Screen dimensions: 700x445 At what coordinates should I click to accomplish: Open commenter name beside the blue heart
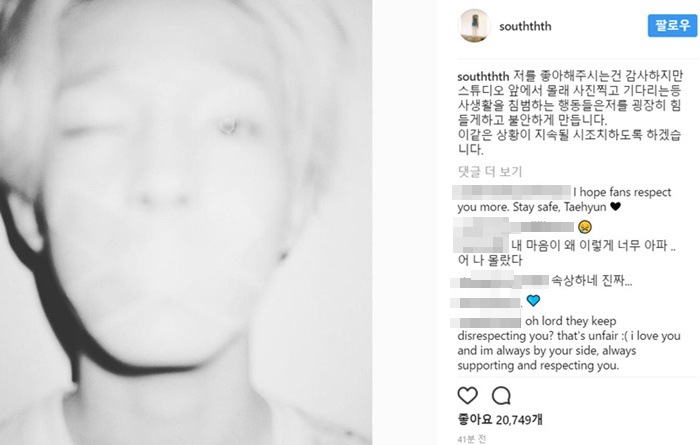tap(486, 302)
